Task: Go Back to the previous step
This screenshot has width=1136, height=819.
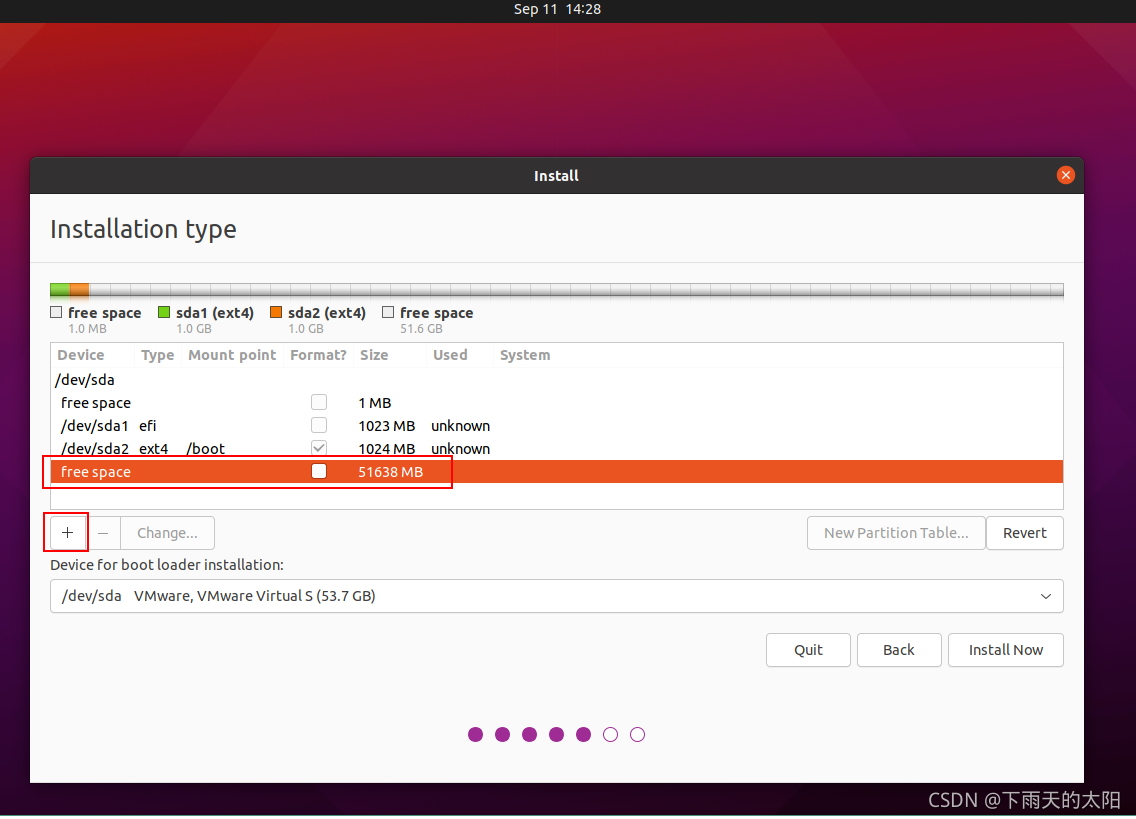Action: pos(898,650)
